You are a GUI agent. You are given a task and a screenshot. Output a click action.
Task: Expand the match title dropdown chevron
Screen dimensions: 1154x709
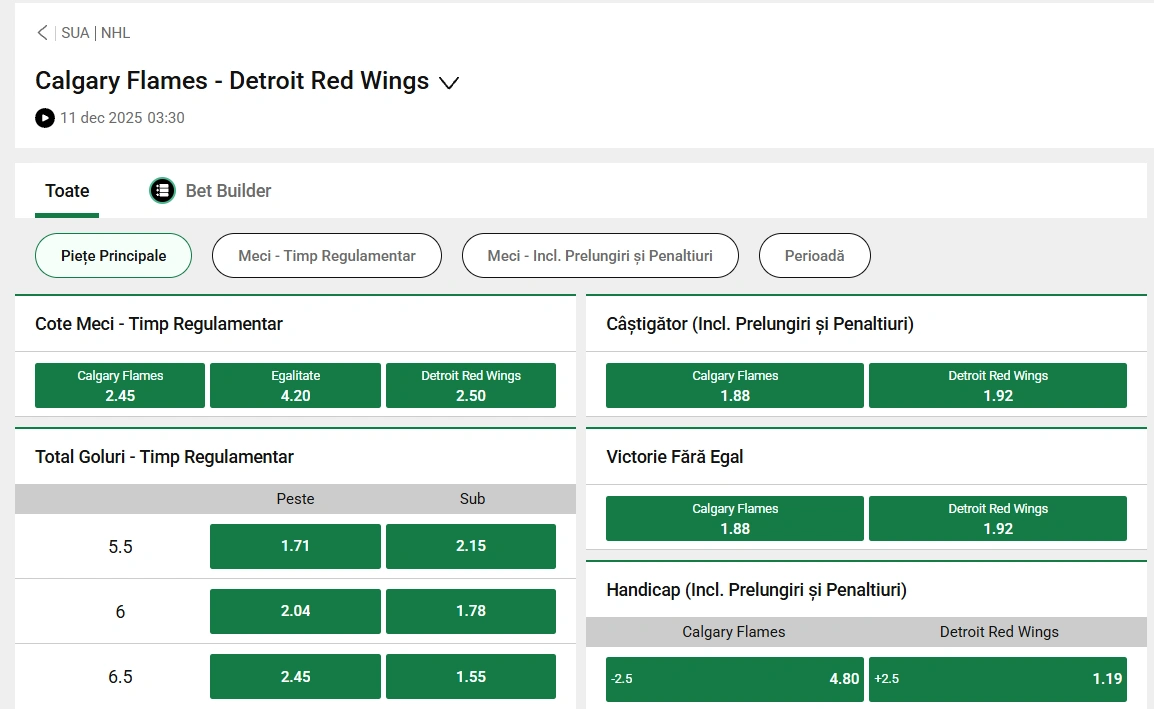click(448, 83)
